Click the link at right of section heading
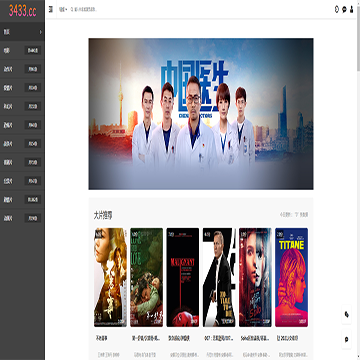 click(294, 215)
